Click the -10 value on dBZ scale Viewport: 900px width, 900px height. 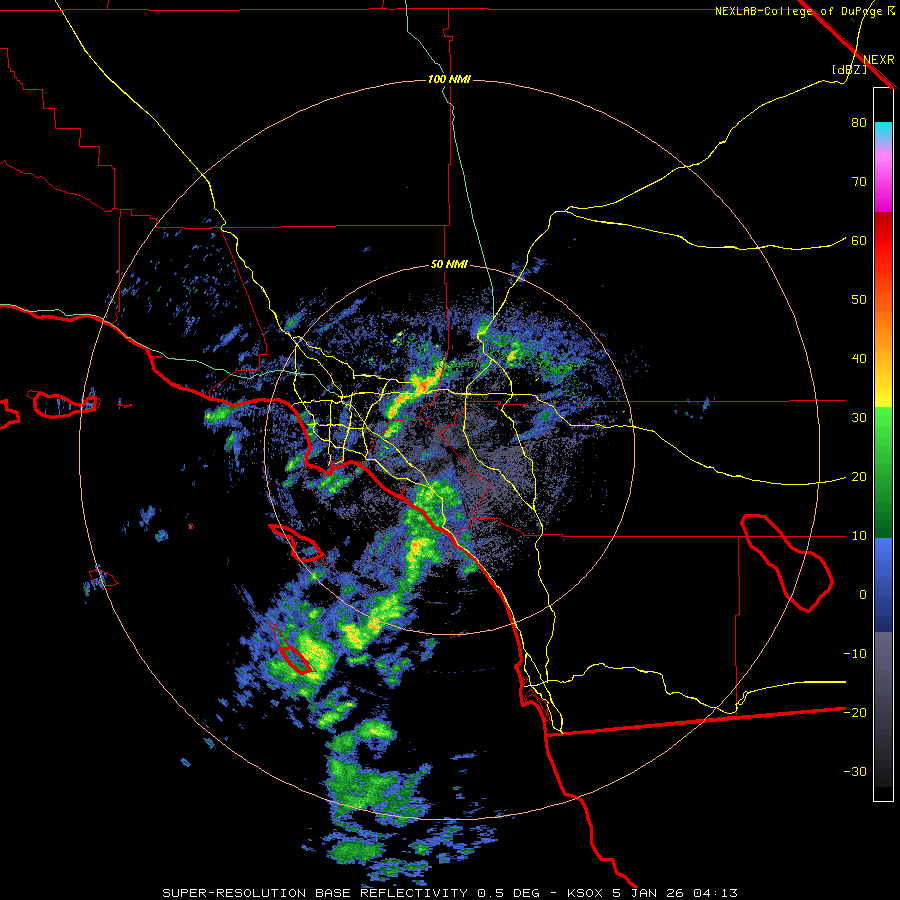[x=855, y=654]
